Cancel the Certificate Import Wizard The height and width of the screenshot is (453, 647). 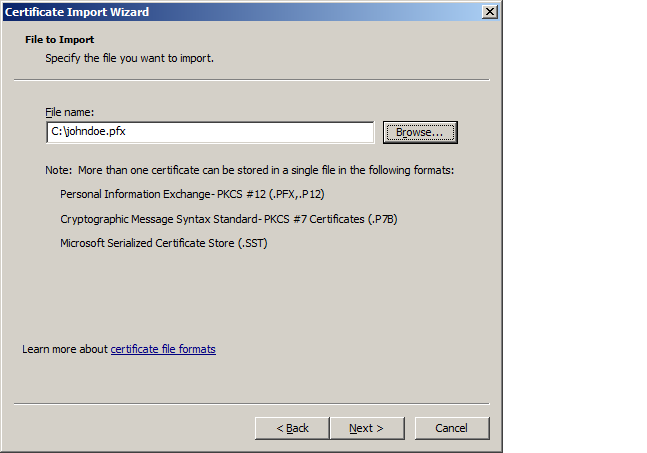(452, 428)
